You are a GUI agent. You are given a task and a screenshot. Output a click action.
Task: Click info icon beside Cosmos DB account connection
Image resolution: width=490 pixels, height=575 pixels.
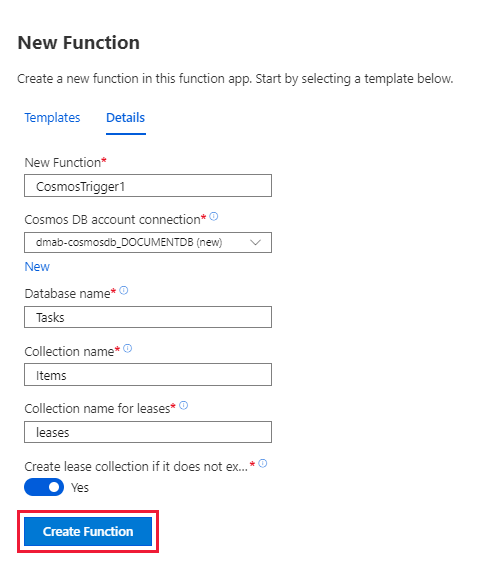click(x=214, y=216)
